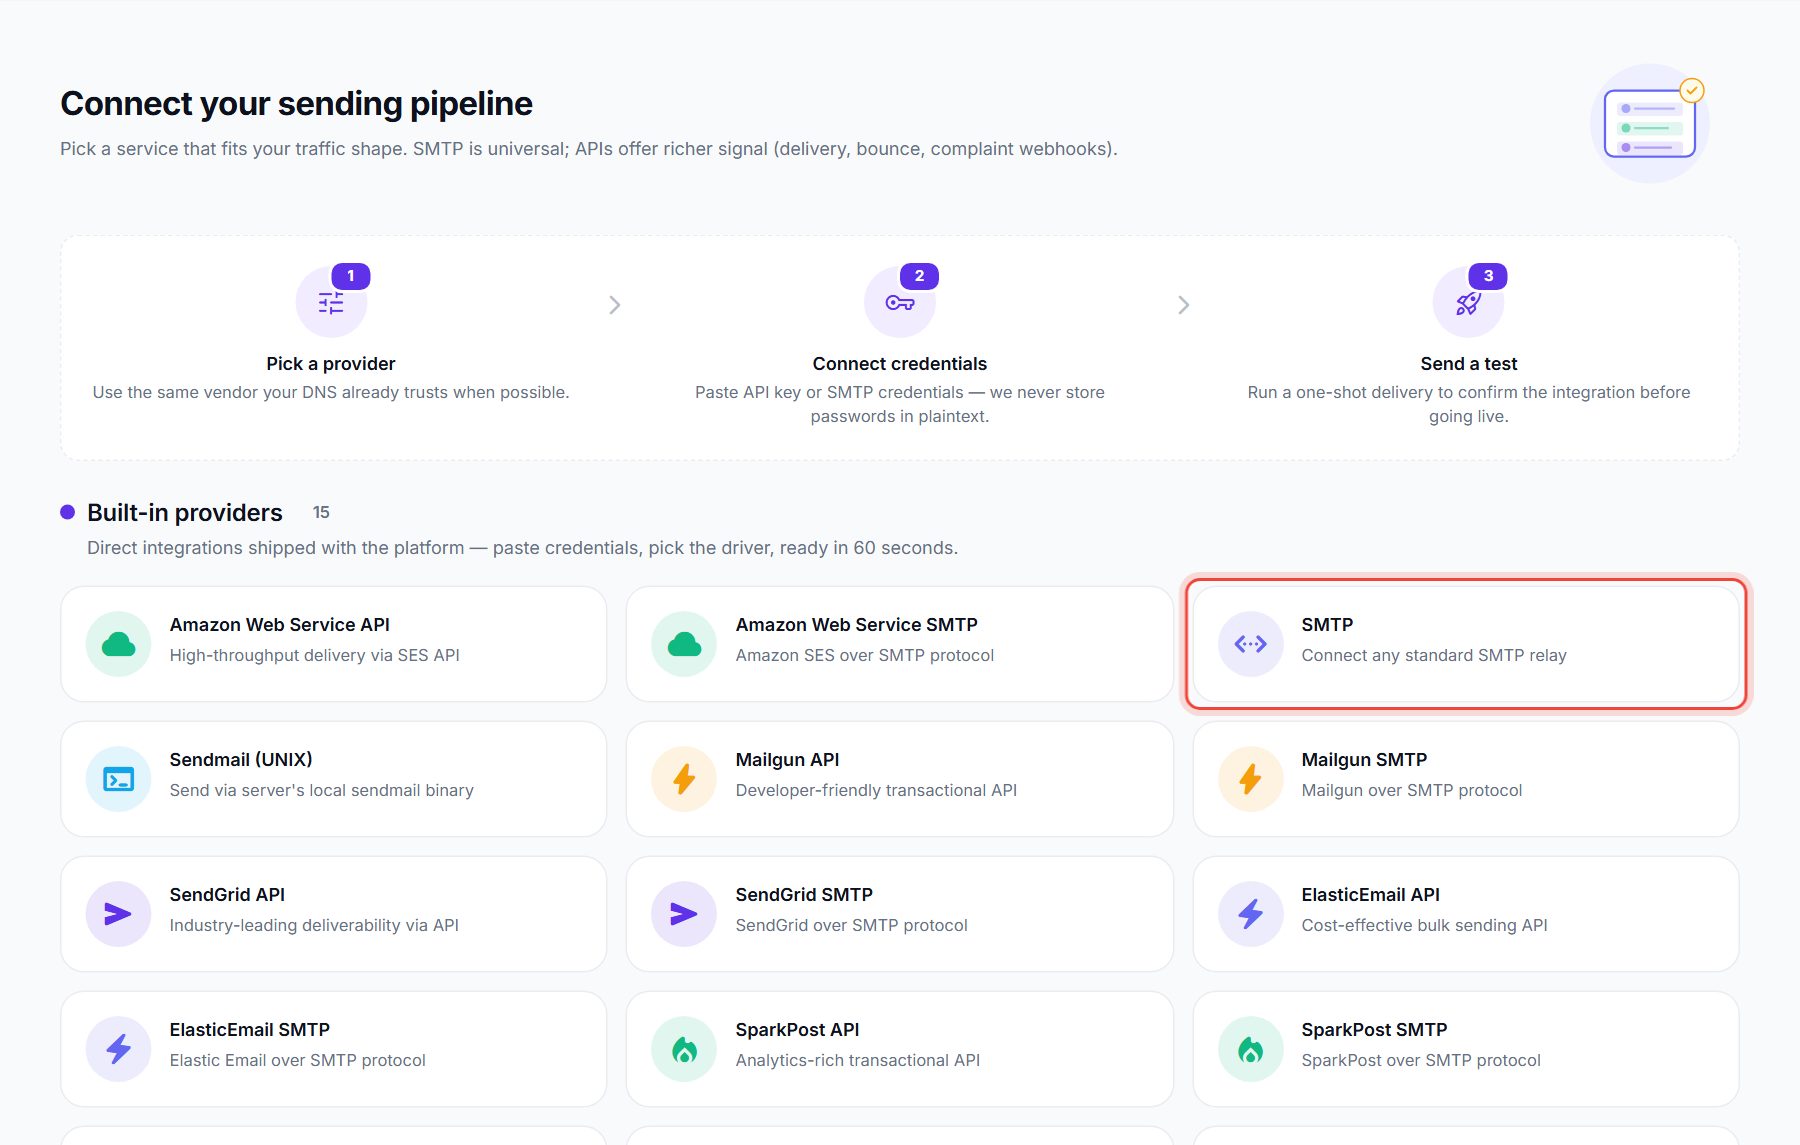This screenshot has height=1145, width=1800.
Task: Click the Pick a provider sliders icon
Action: tap(331, 302)
